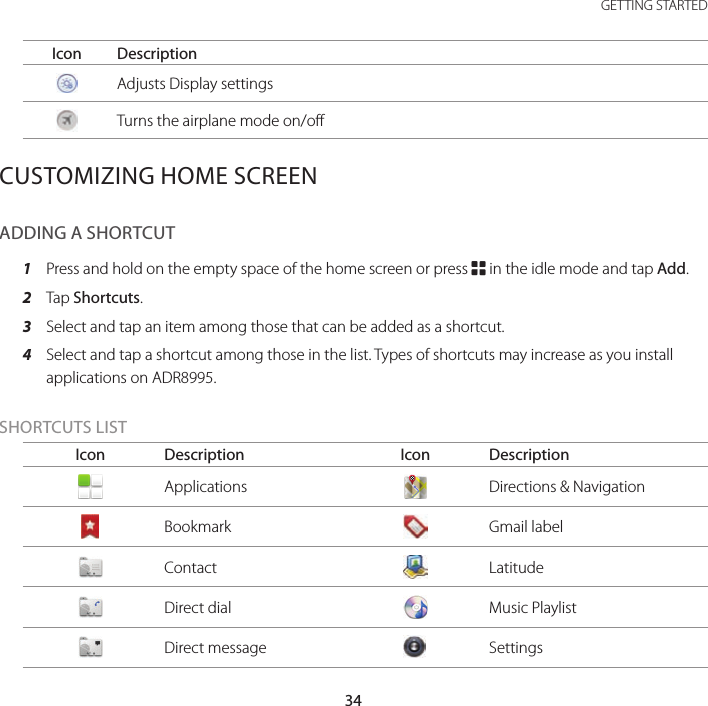708x706 pixels.
Task: Click the bold Shortcuts text
Action: 107,298
